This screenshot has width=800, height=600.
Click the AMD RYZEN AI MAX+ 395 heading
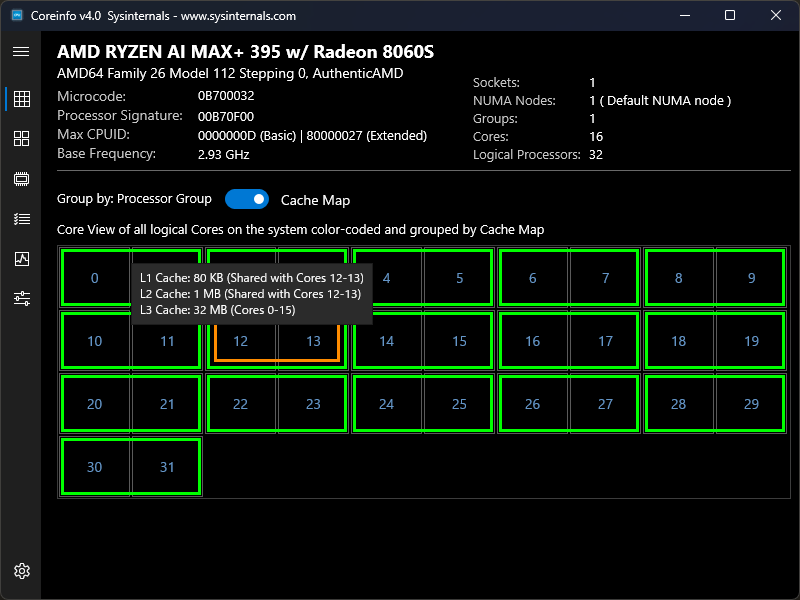pyautogui.click(x=245, y=52)
